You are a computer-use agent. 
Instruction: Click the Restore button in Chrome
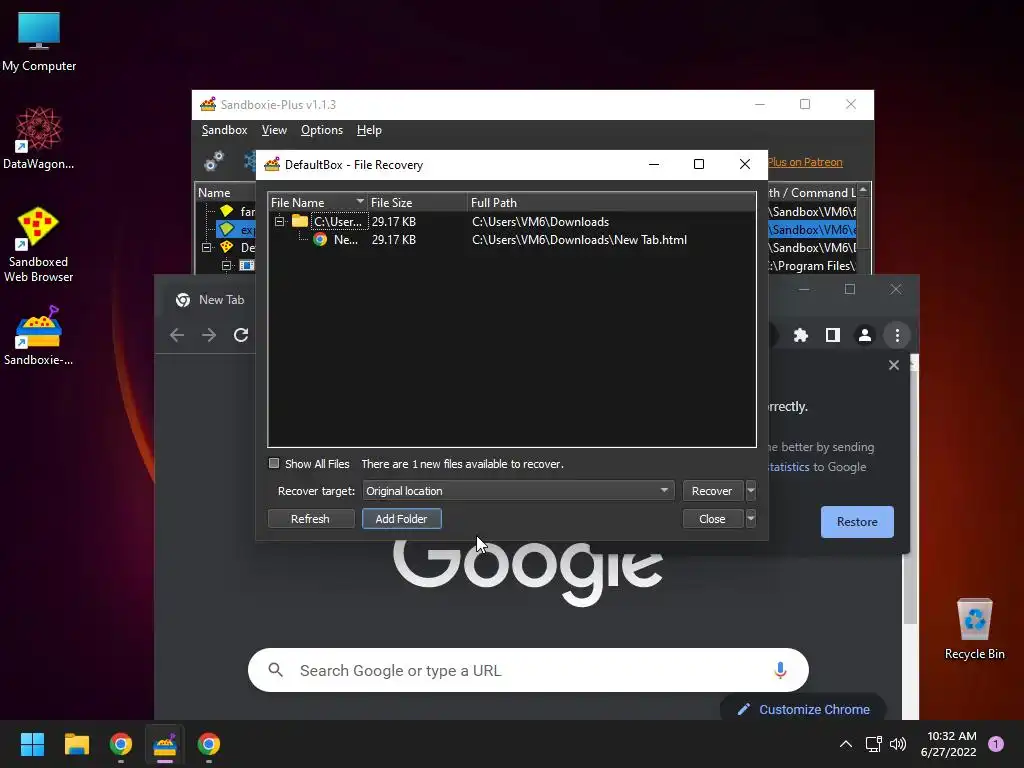point(857,522)
